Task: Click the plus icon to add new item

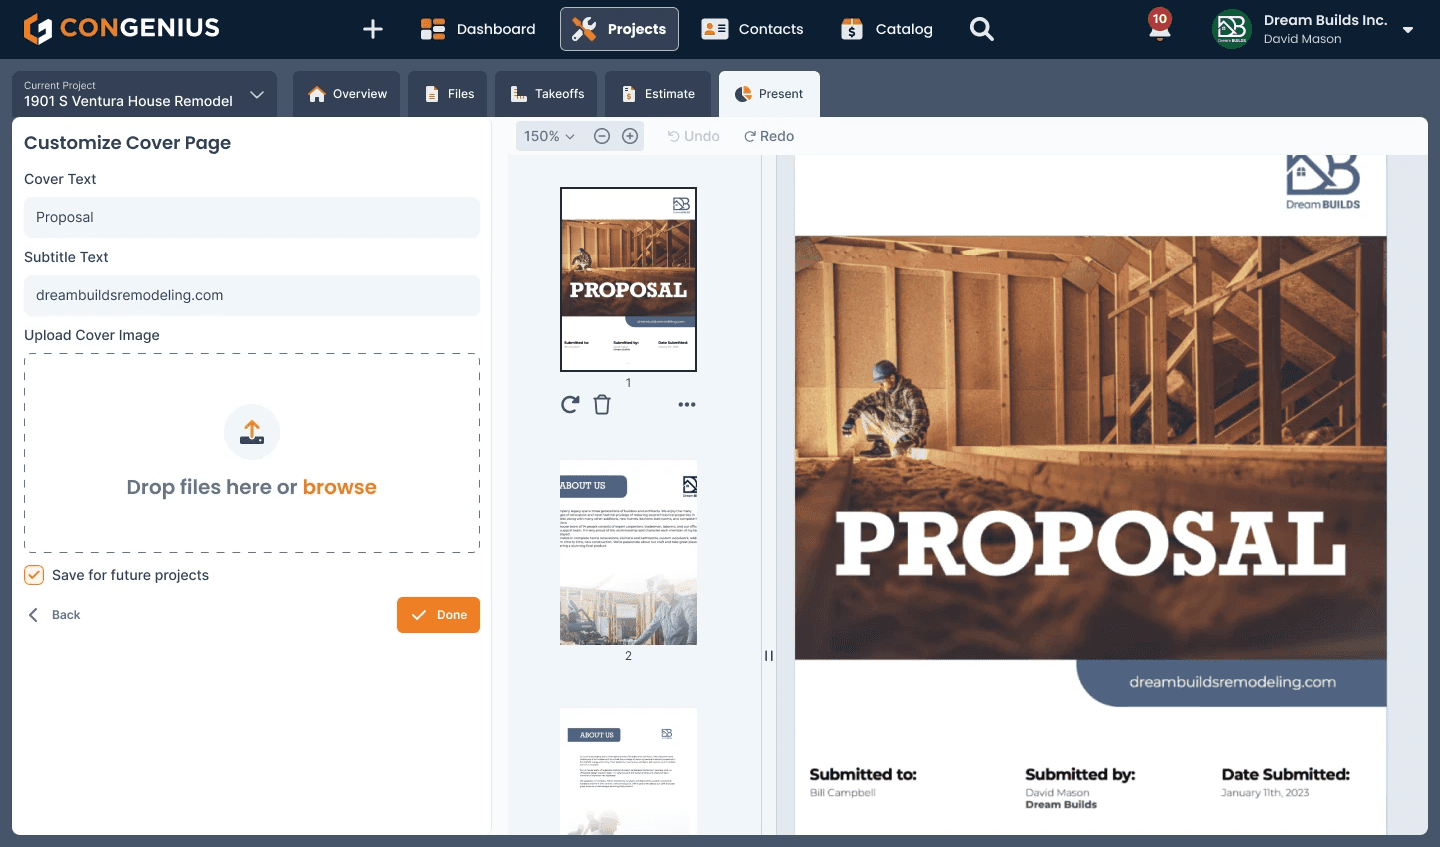Action: pos(372,29)
